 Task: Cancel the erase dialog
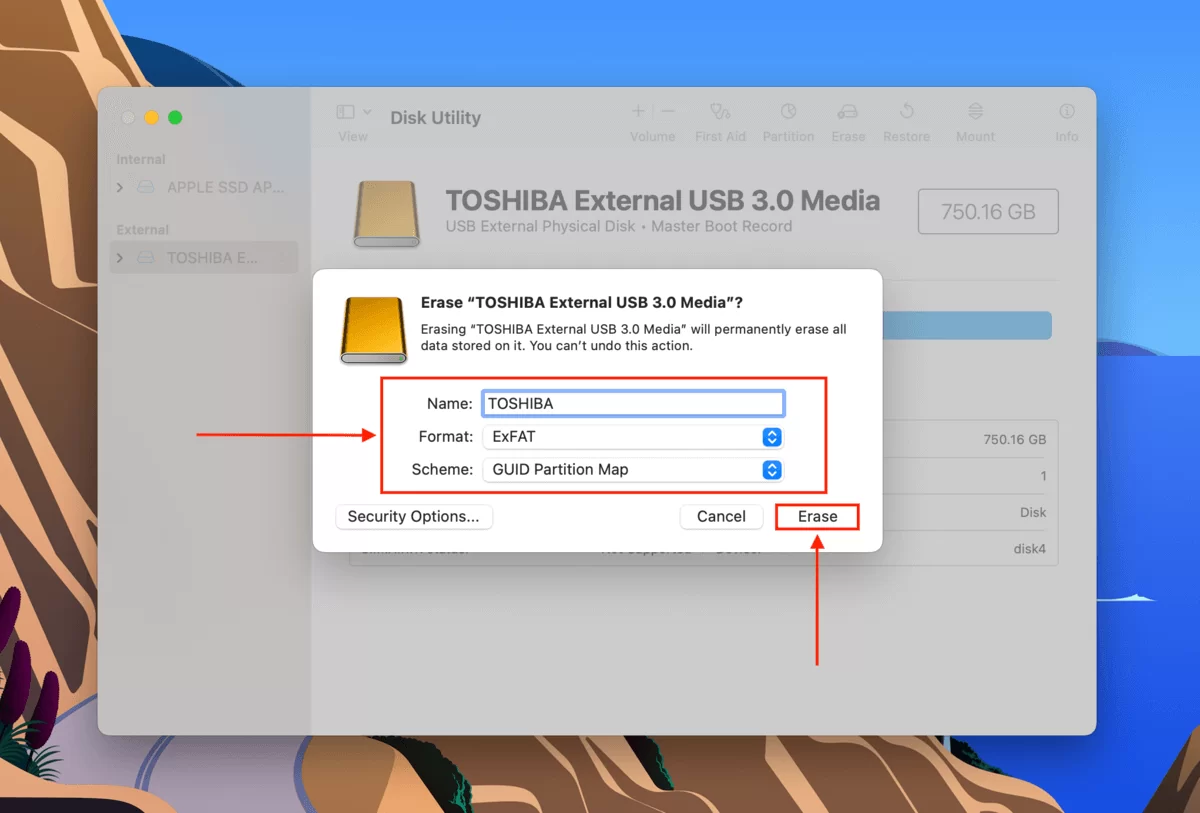point(721,517)
